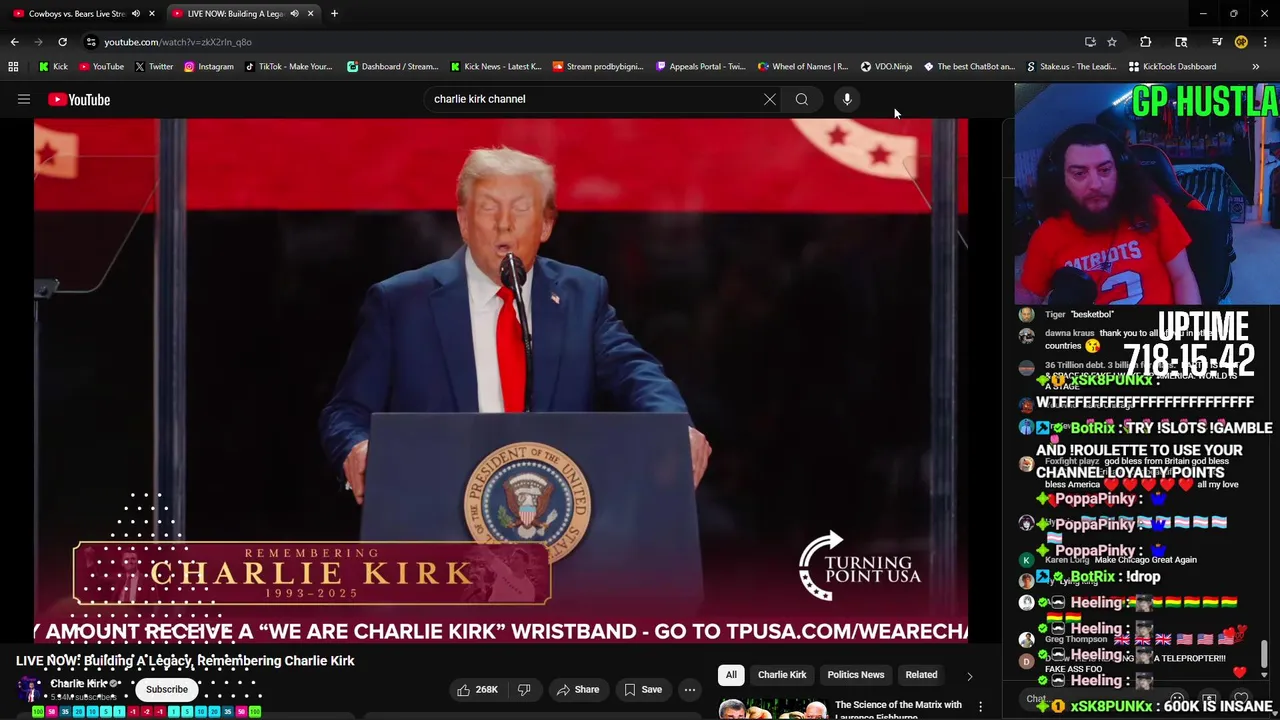Click the live chat scrollbar
1280x720 pixels.
point(1264,654)
